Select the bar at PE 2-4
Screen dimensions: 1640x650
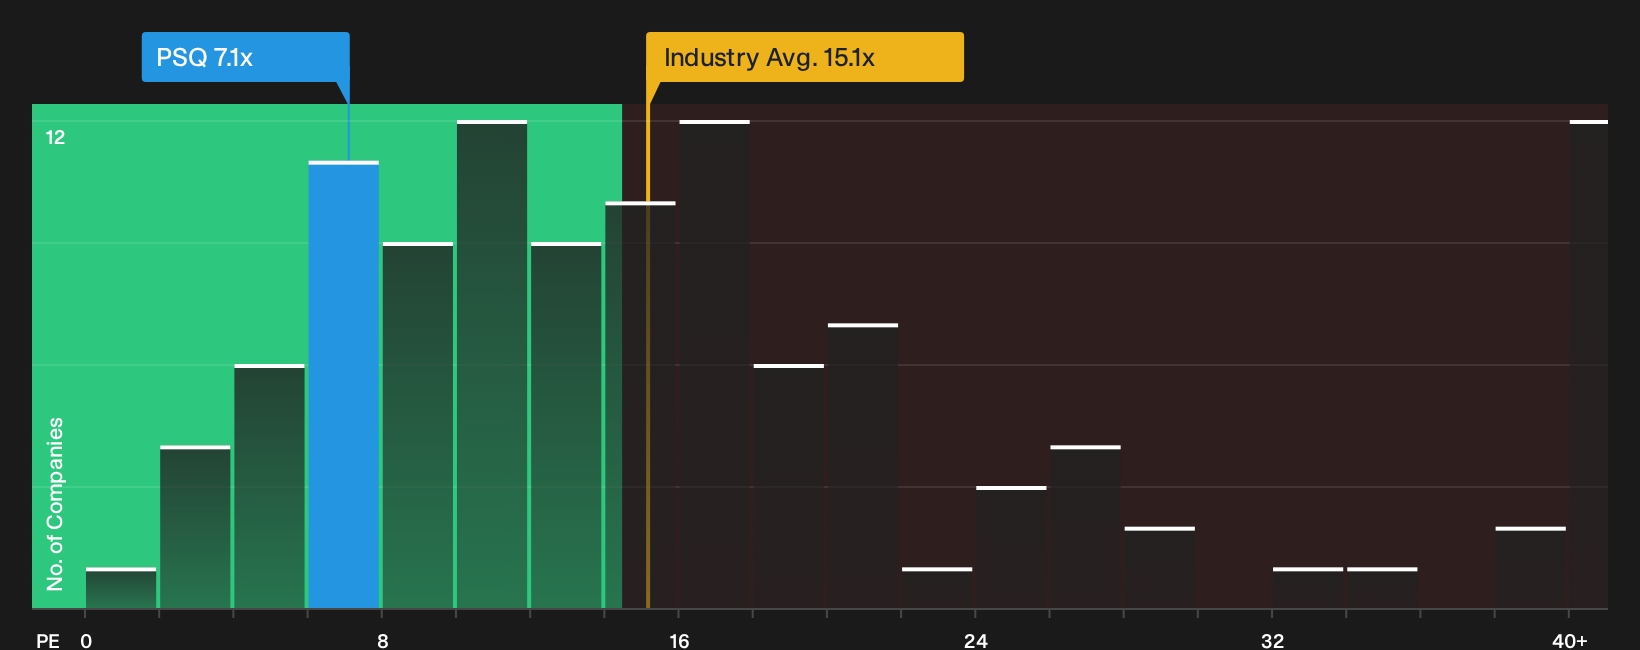tap(195, 527)
